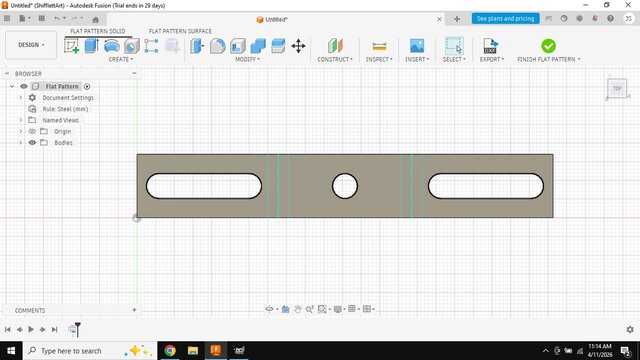Open the Viewports layout icon
Screen dimensions: 640x360
point(367,309)
